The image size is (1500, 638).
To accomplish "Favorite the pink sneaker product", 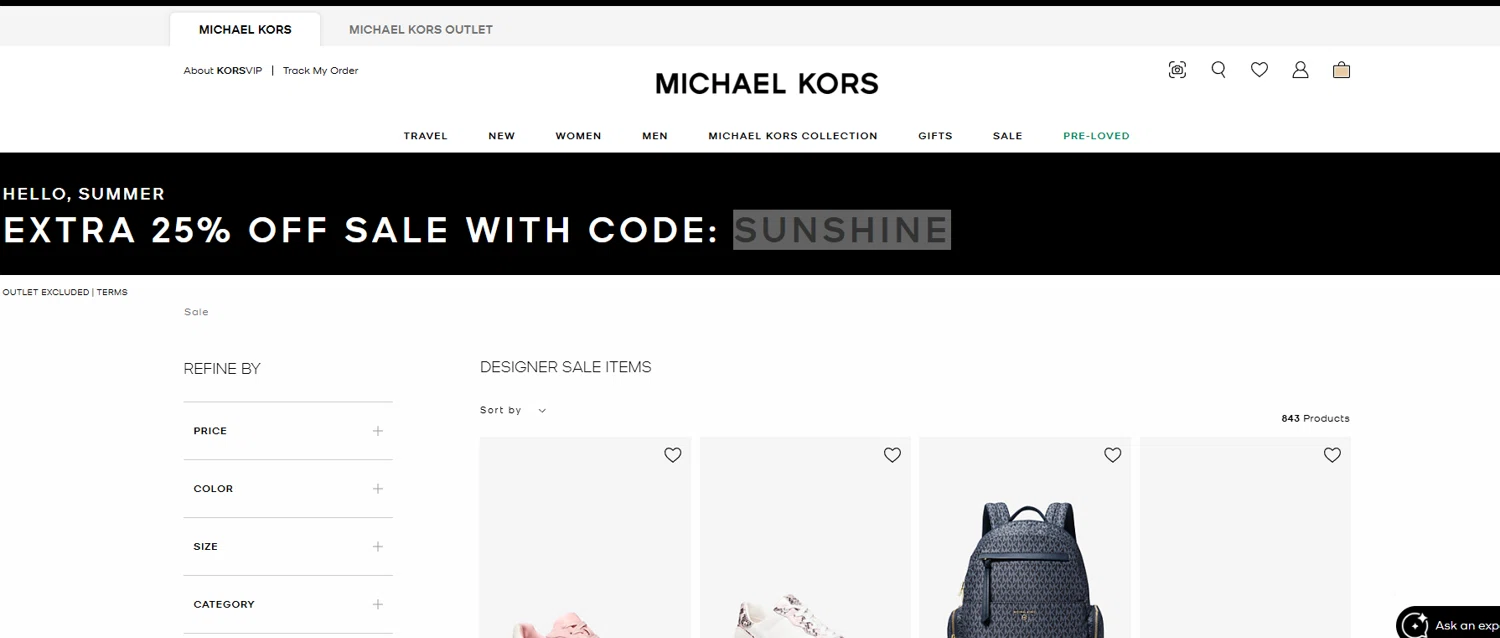I will 673,455.
